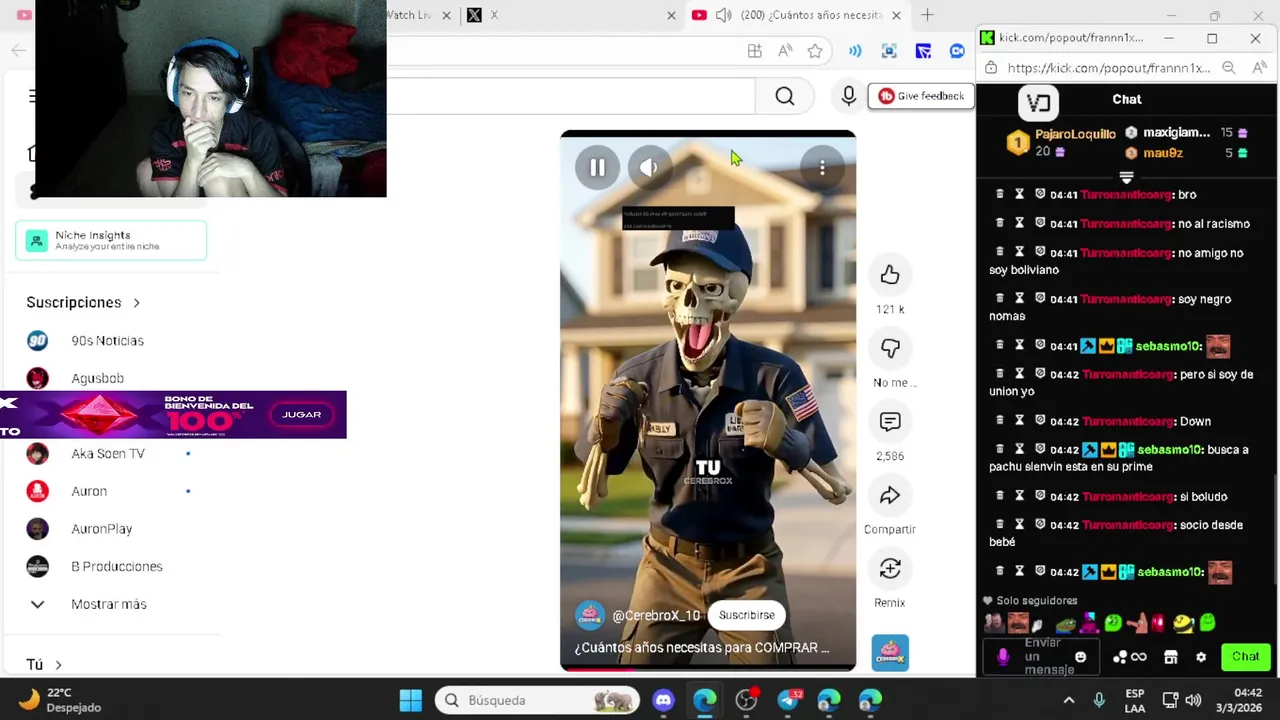Click the blue sound-wave extension icon

(x=855, y=51)
